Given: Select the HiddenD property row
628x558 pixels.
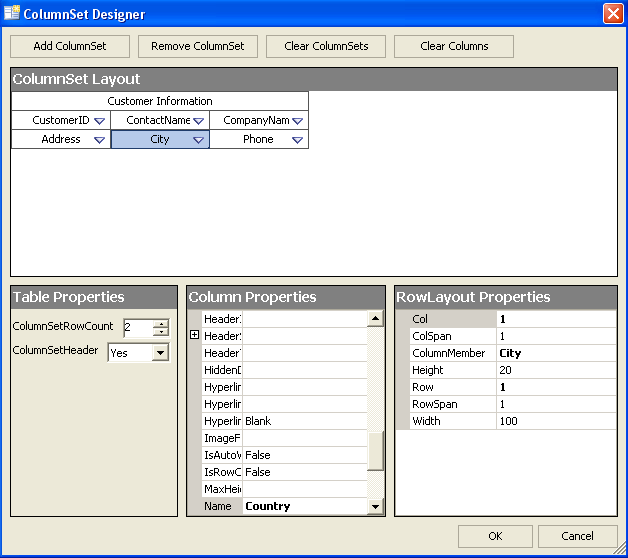Looking at the screenshot, I should (x=284, y=370).
